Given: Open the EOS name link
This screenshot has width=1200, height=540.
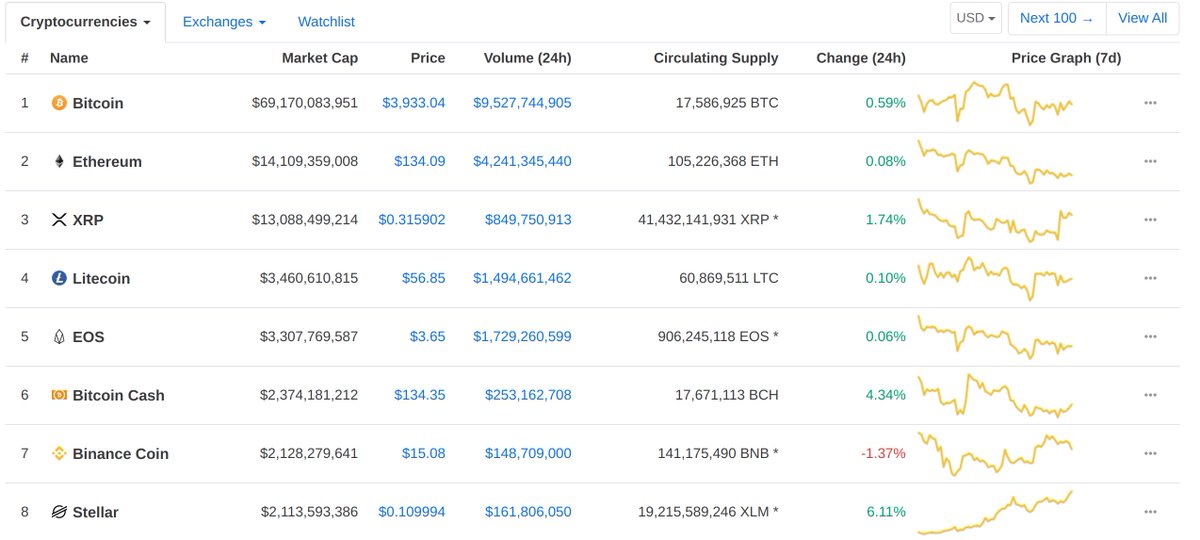Looking at the screenshot, I should coord(88,337).
